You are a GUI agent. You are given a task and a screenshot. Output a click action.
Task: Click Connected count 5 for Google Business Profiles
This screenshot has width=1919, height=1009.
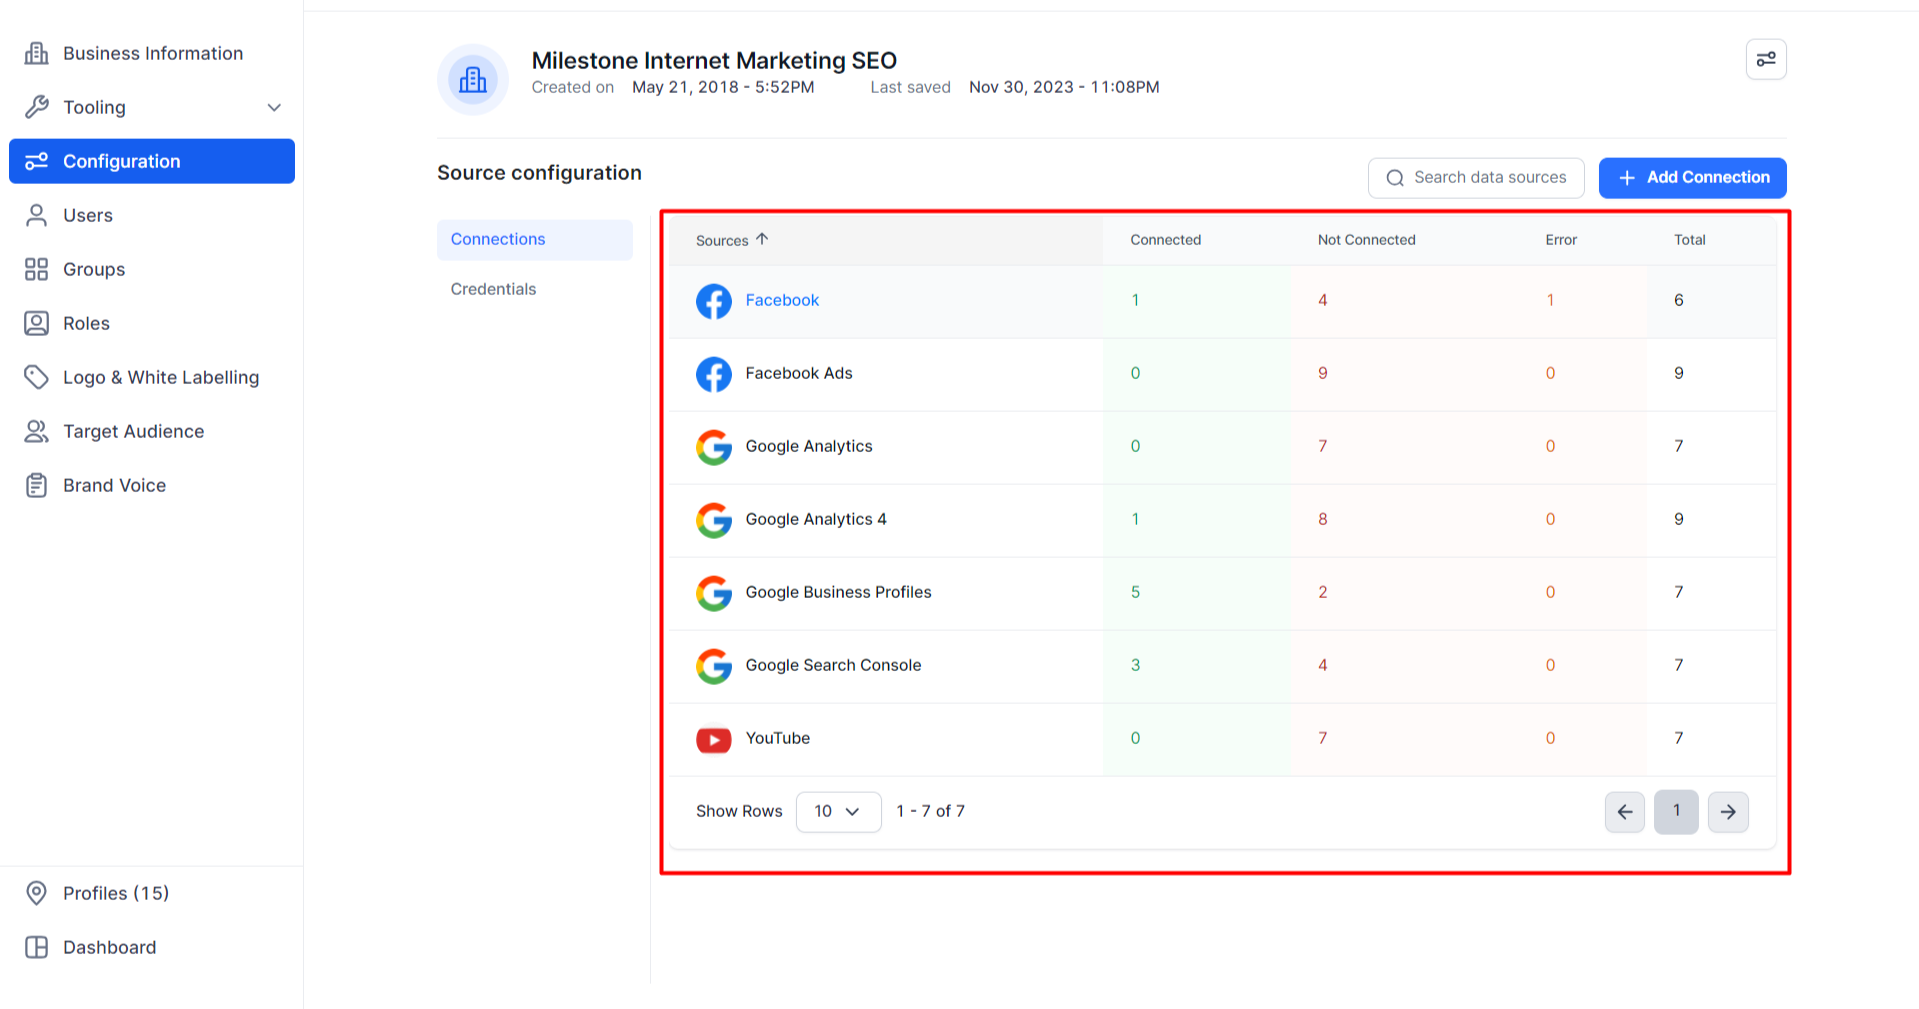(1135, 592)
